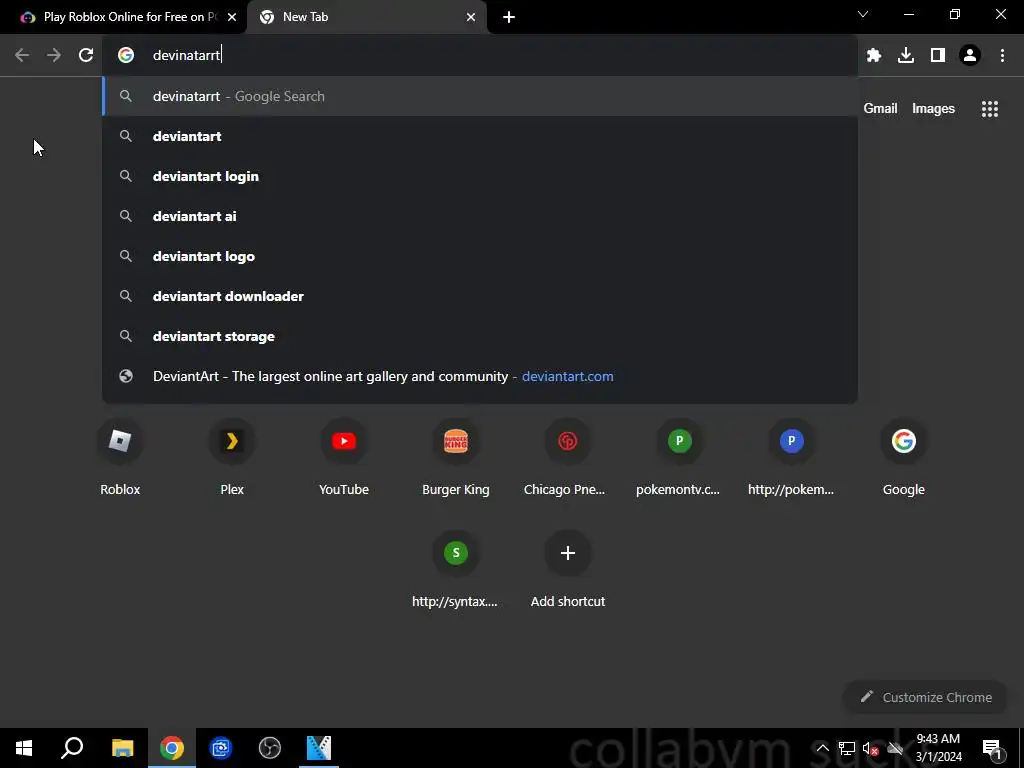Open the http://pokem... shortcut
This screenshot has height=768, width=1024.
pos(792,458)
